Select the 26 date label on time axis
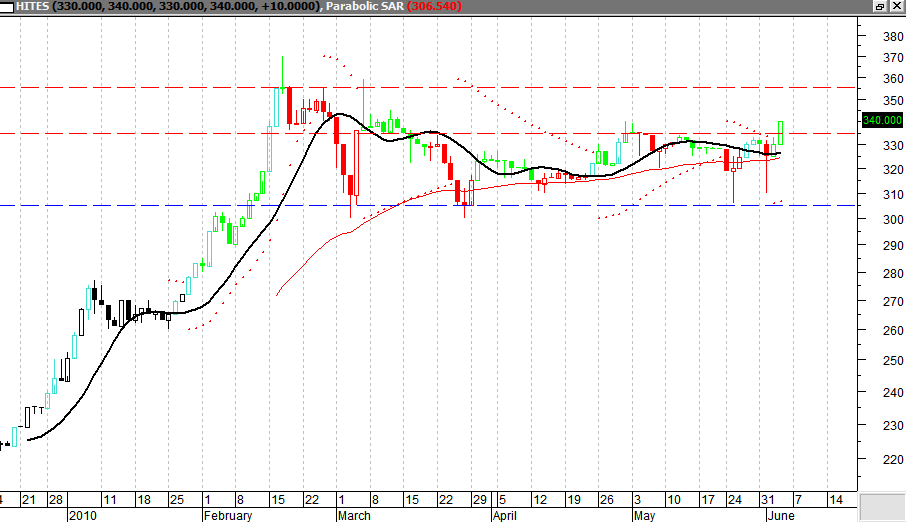The width and height of the screenshot is (906, 522). coord(607,500)
